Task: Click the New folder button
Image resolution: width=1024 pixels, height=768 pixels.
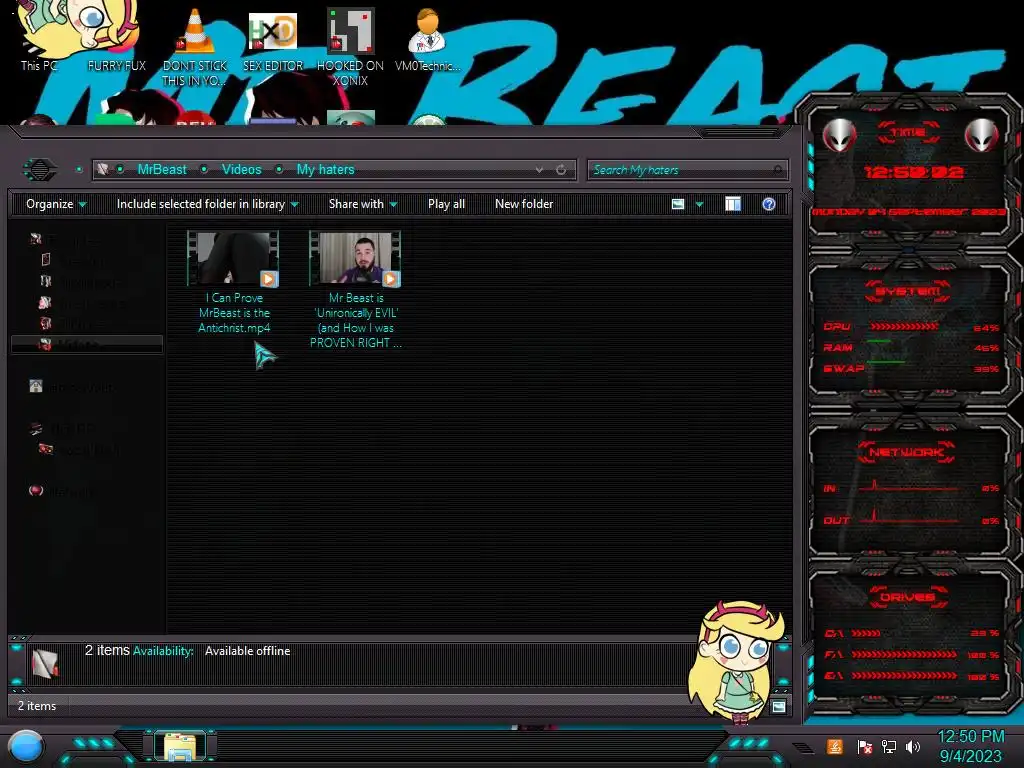Action: click(x=524, y=204)
